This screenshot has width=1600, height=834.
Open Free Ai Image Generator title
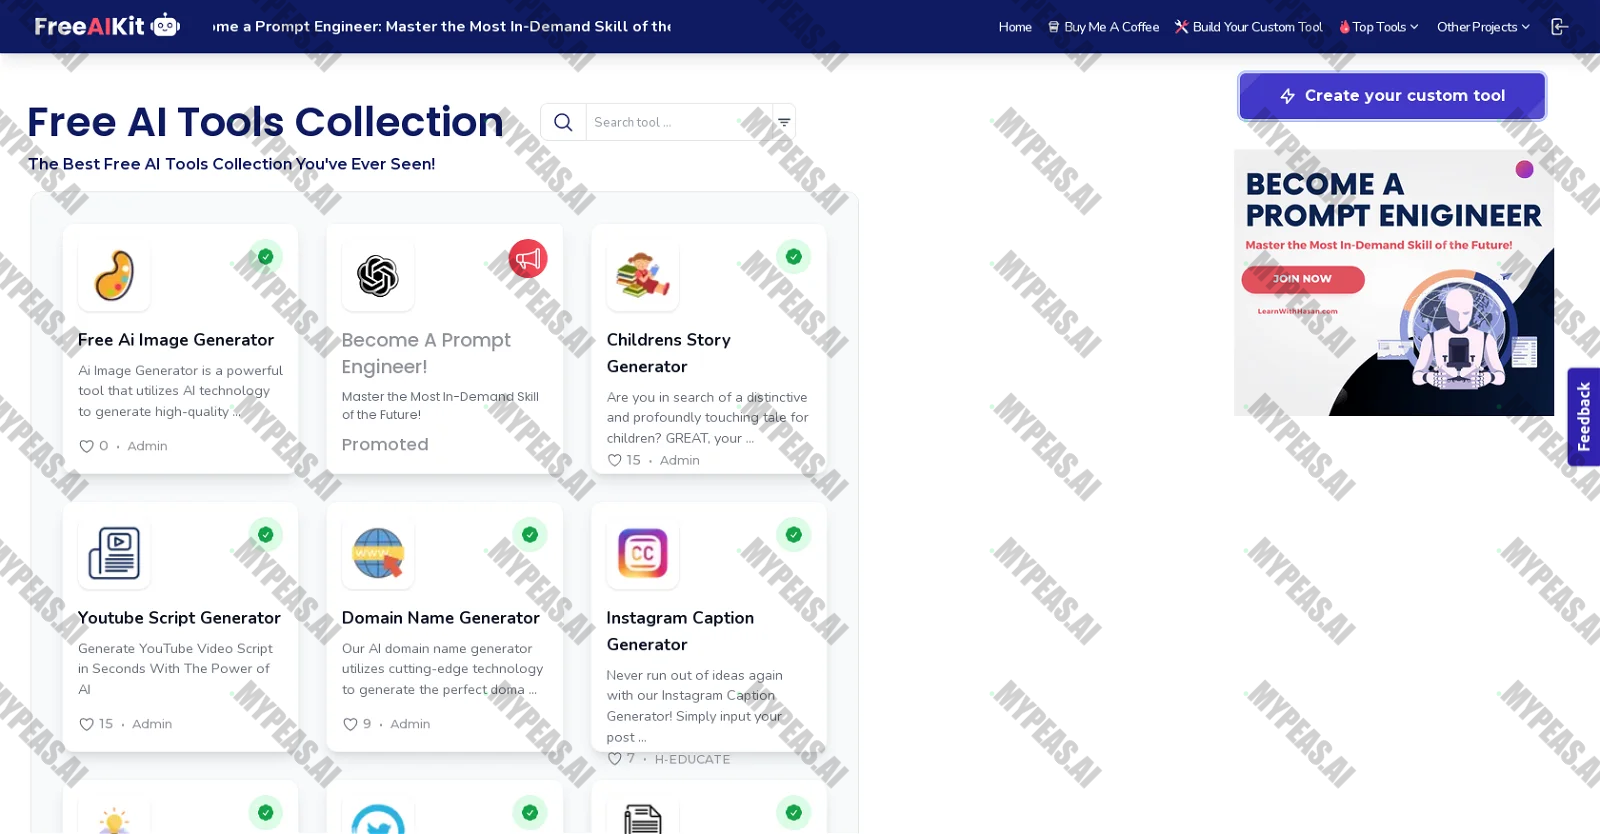point(176,340)
